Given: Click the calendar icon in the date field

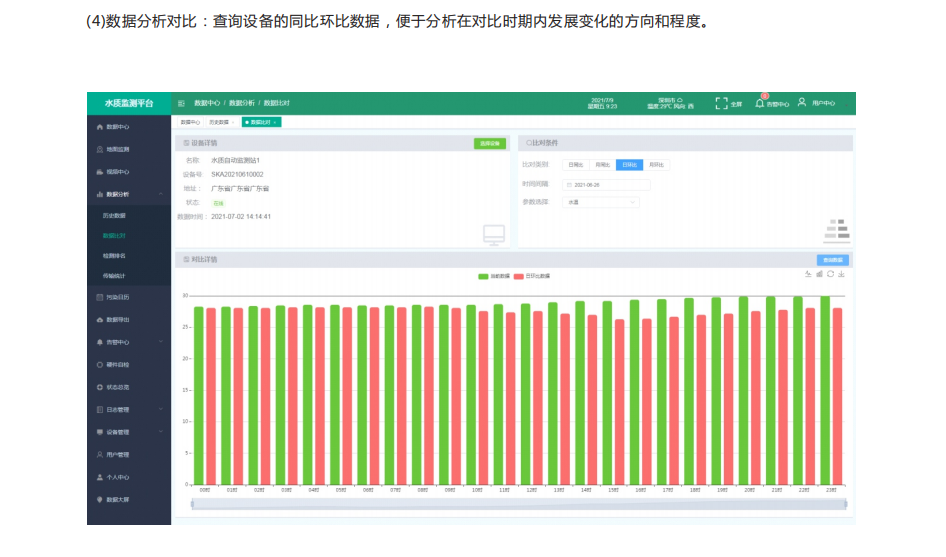Looking at the screenshot, I should pos(569,185).
